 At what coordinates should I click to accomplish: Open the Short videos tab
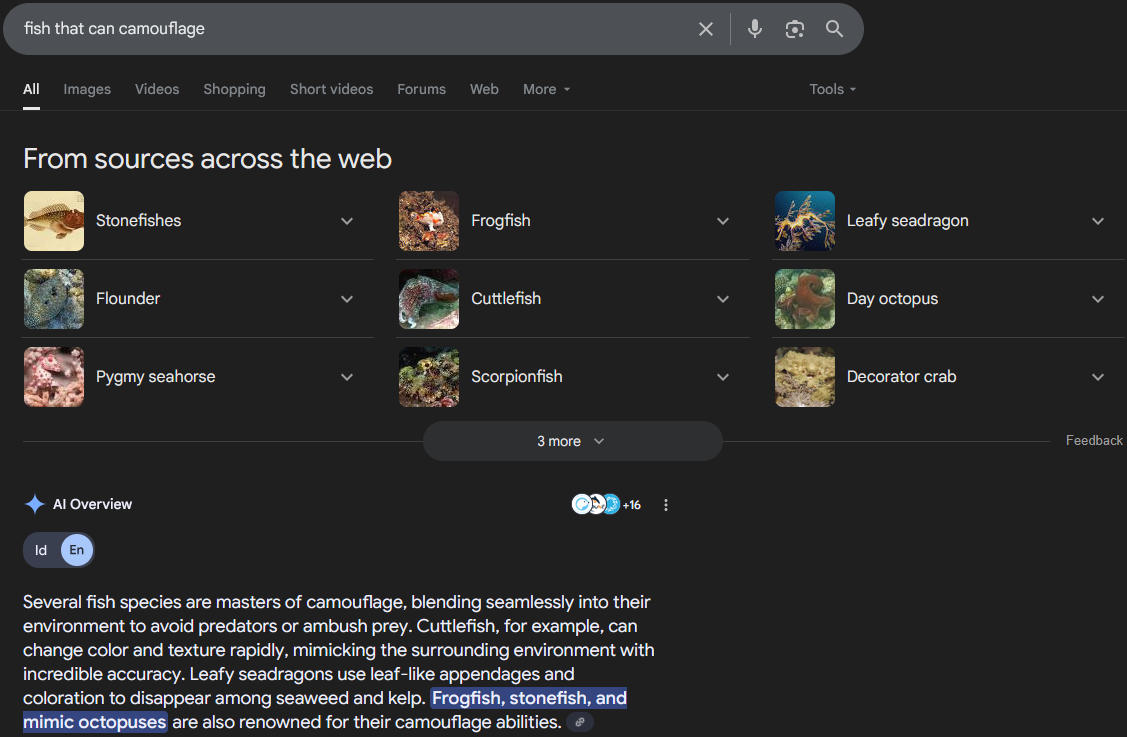[331, 89]
